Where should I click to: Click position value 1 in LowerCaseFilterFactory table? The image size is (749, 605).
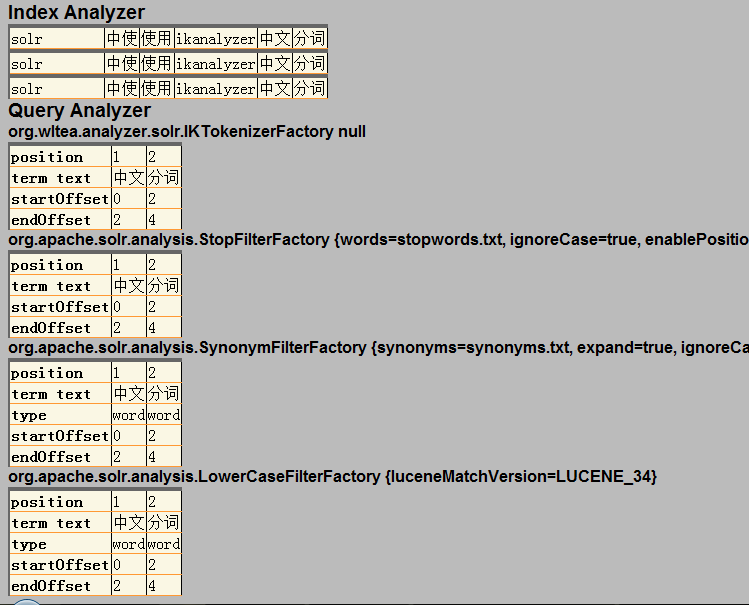tap(117, 502)
